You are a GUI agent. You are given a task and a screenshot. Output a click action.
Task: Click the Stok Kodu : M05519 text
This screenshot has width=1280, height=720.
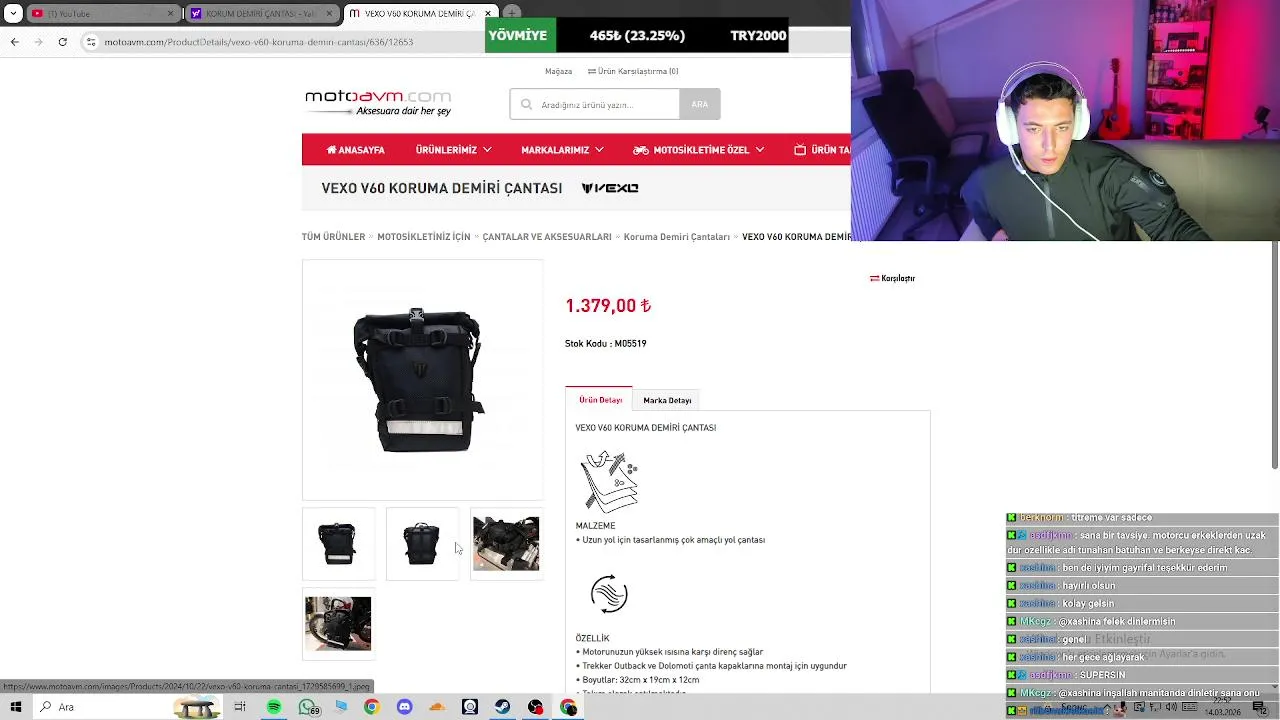[x=605, y=343]
